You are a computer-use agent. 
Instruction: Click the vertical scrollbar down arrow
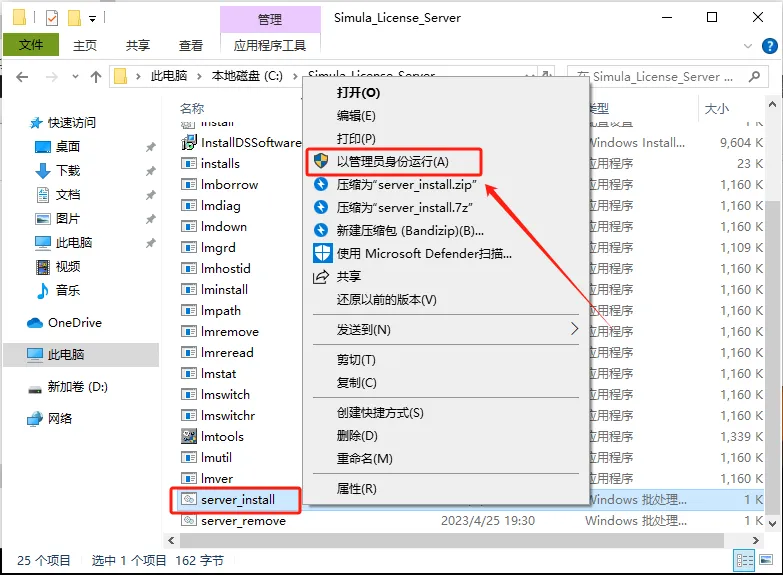(772, 523)
